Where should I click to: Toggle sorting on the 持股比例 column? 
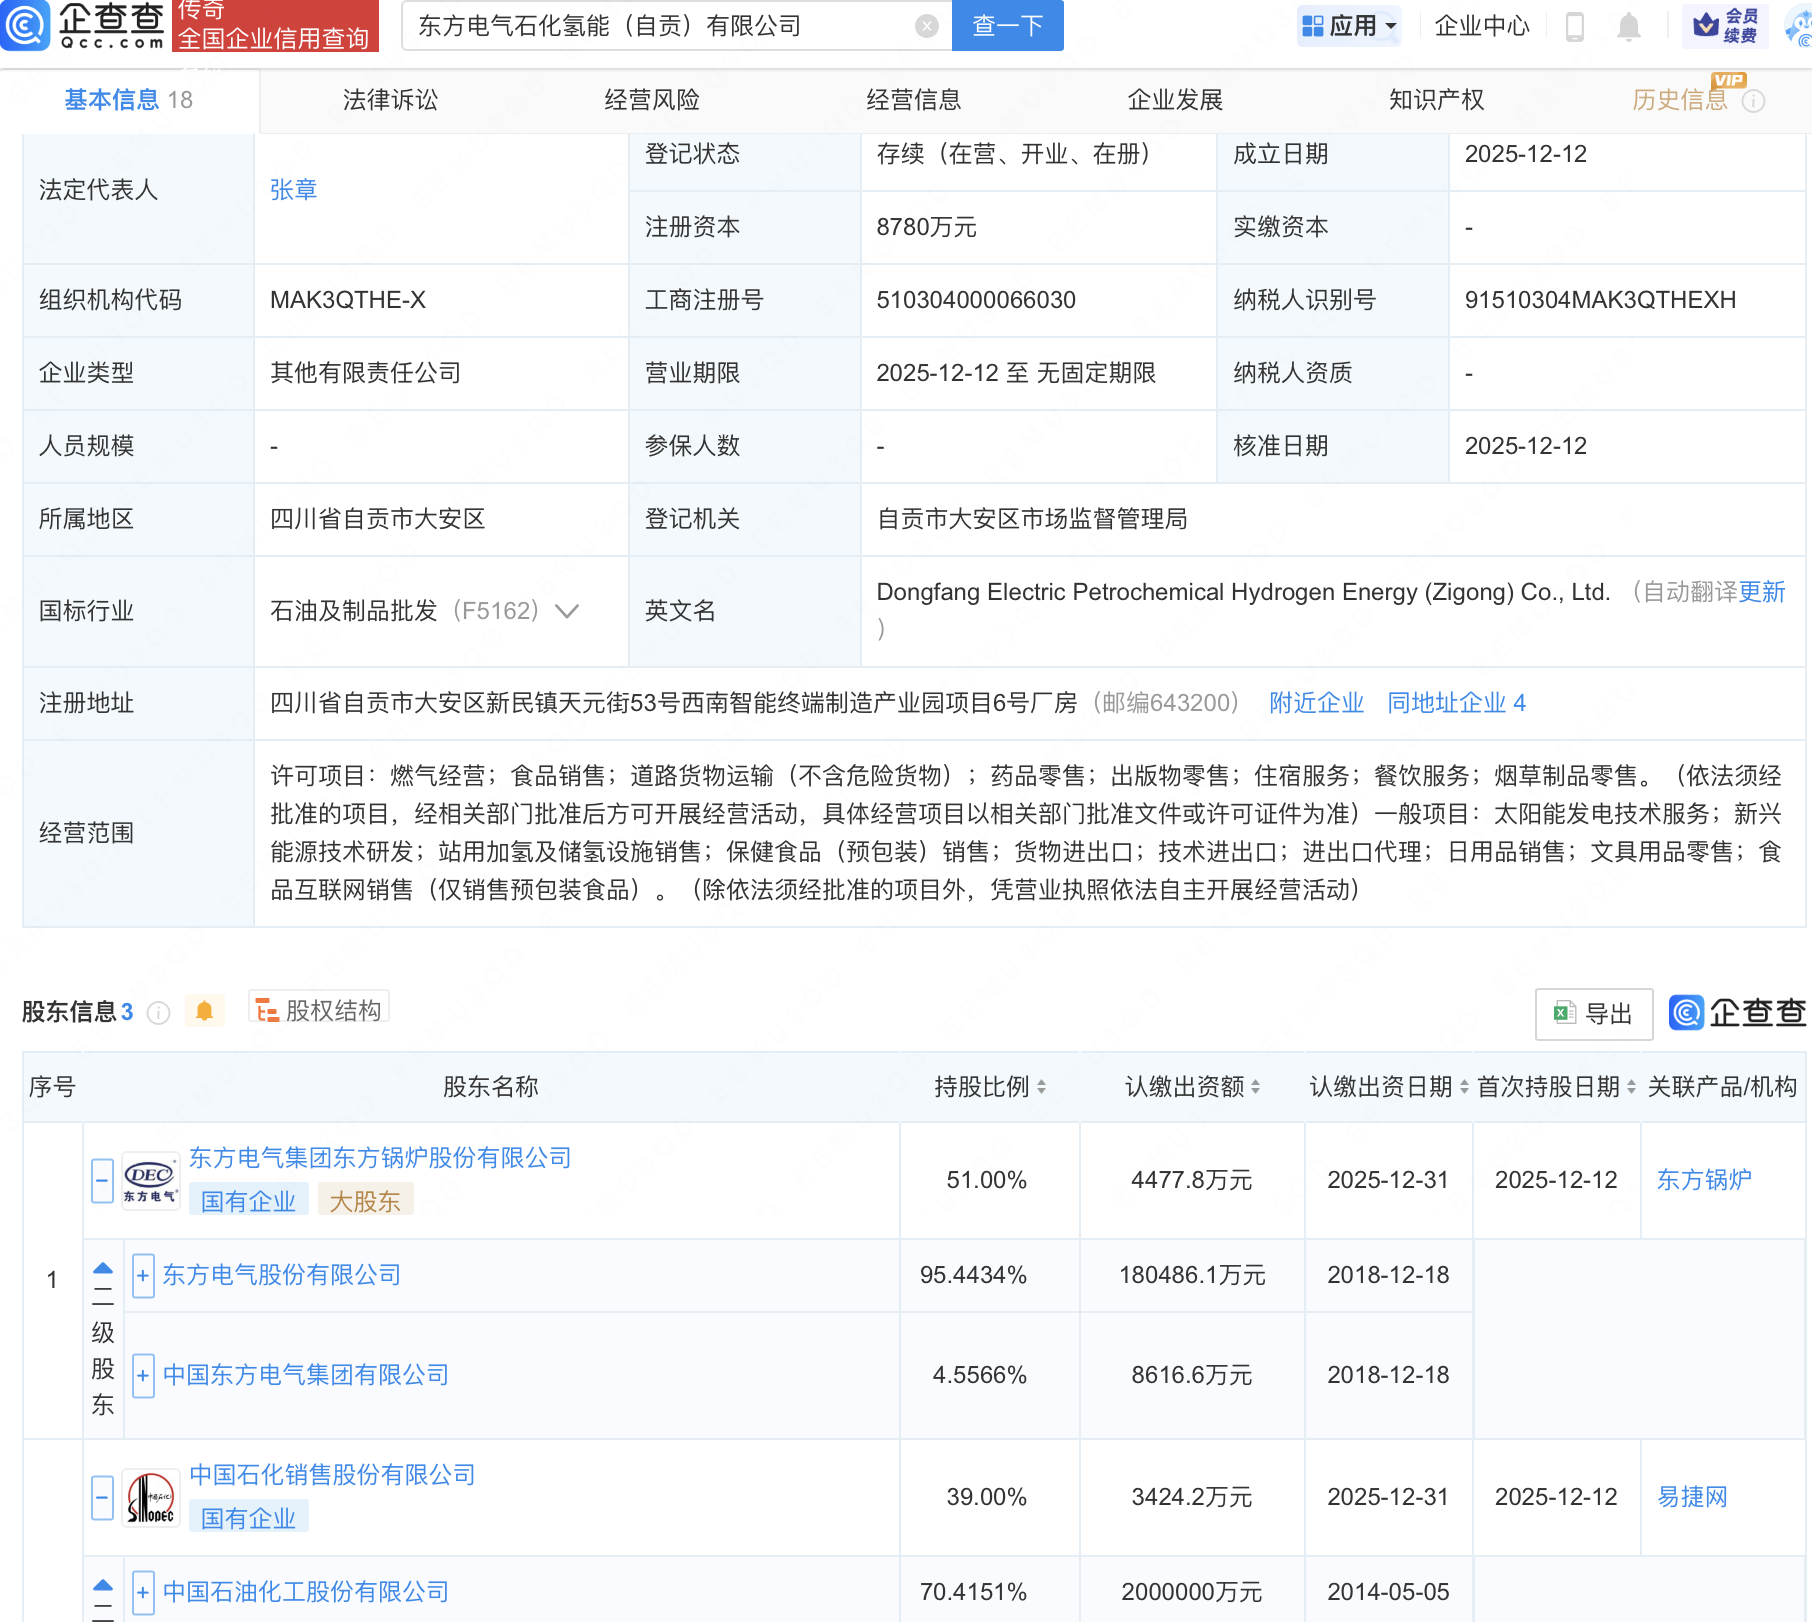(1043, 1087)
